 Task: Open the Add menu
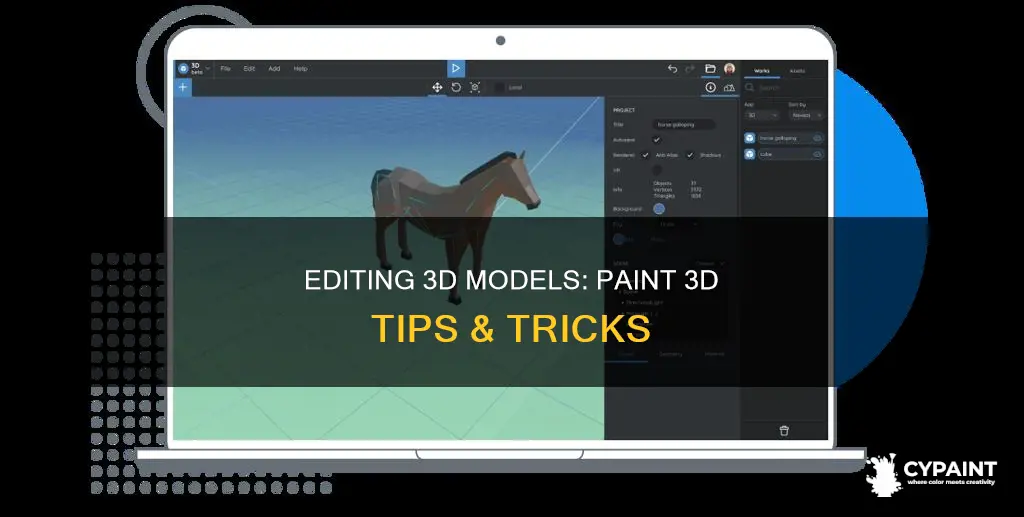pyautogui.click(x=274, y=69)
